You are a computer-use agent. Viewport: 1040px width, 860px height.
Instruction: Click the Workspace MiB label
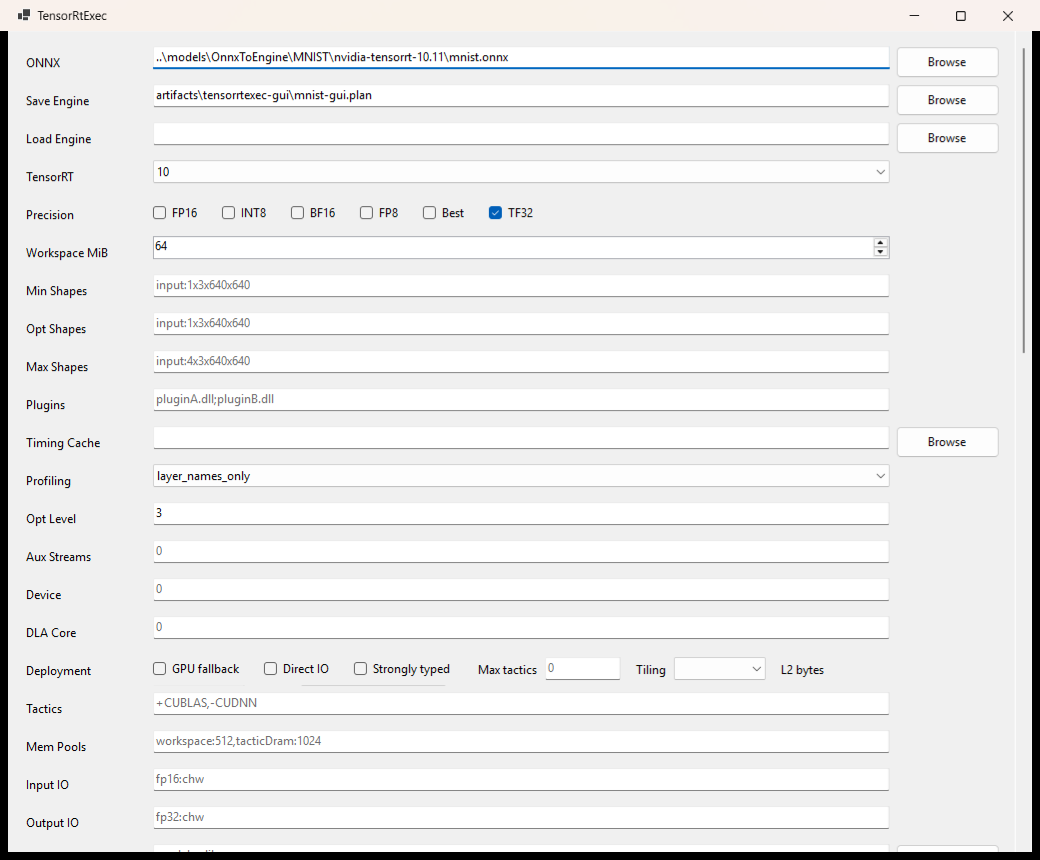click(67, 253)
